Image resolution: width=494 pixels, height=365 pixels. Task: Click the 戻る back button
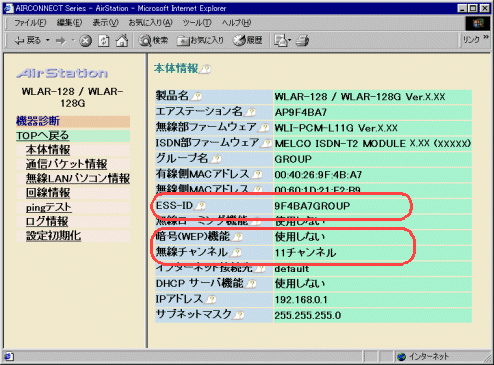pyautogui.click(x=28, y=41)
